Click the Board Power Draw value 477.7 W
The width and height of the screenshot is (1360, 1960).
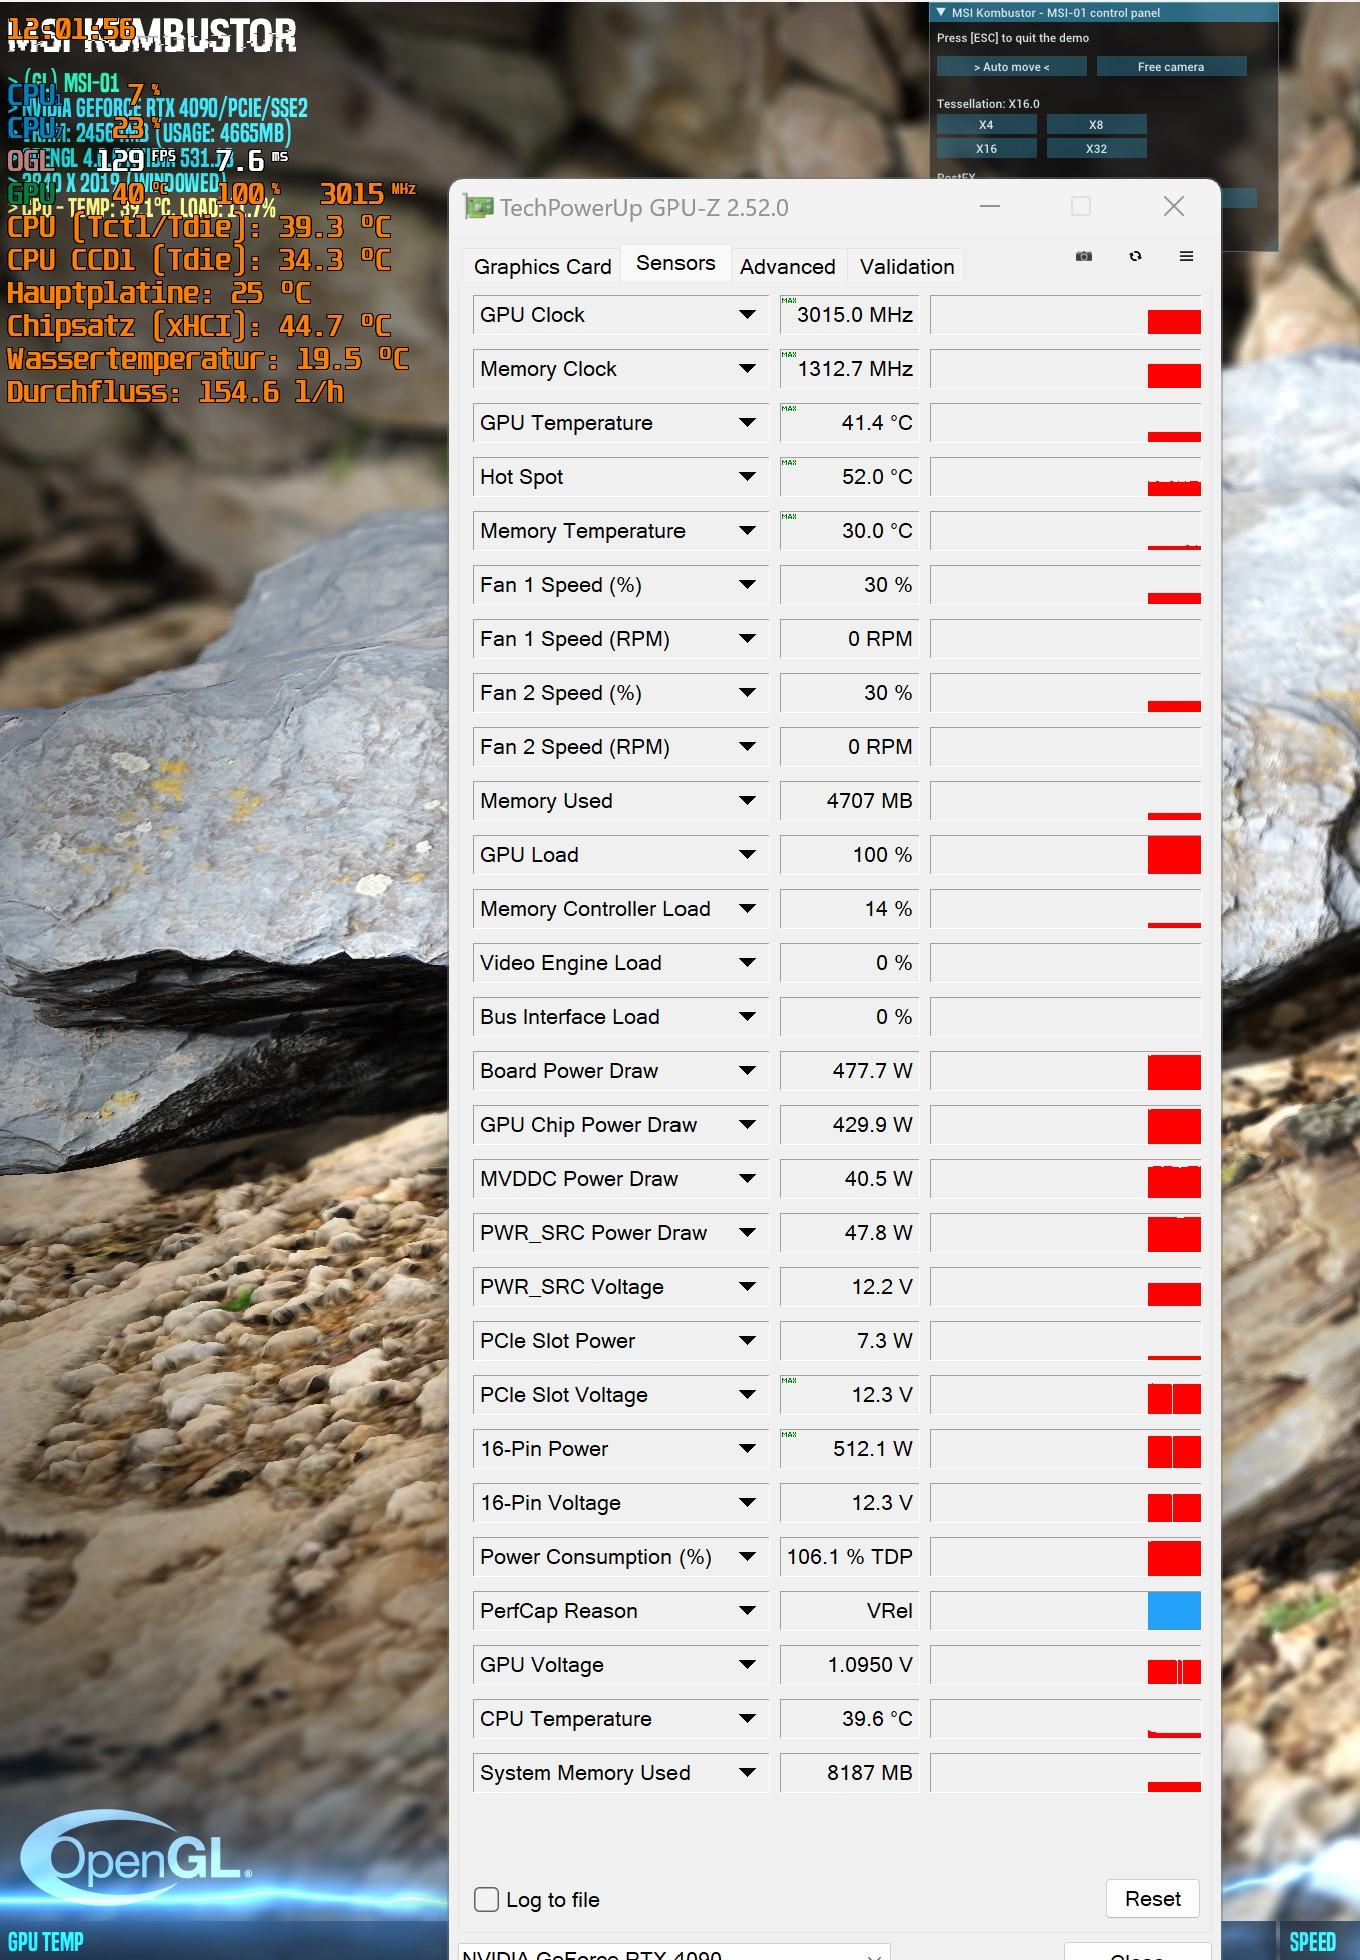[849, 1071]
